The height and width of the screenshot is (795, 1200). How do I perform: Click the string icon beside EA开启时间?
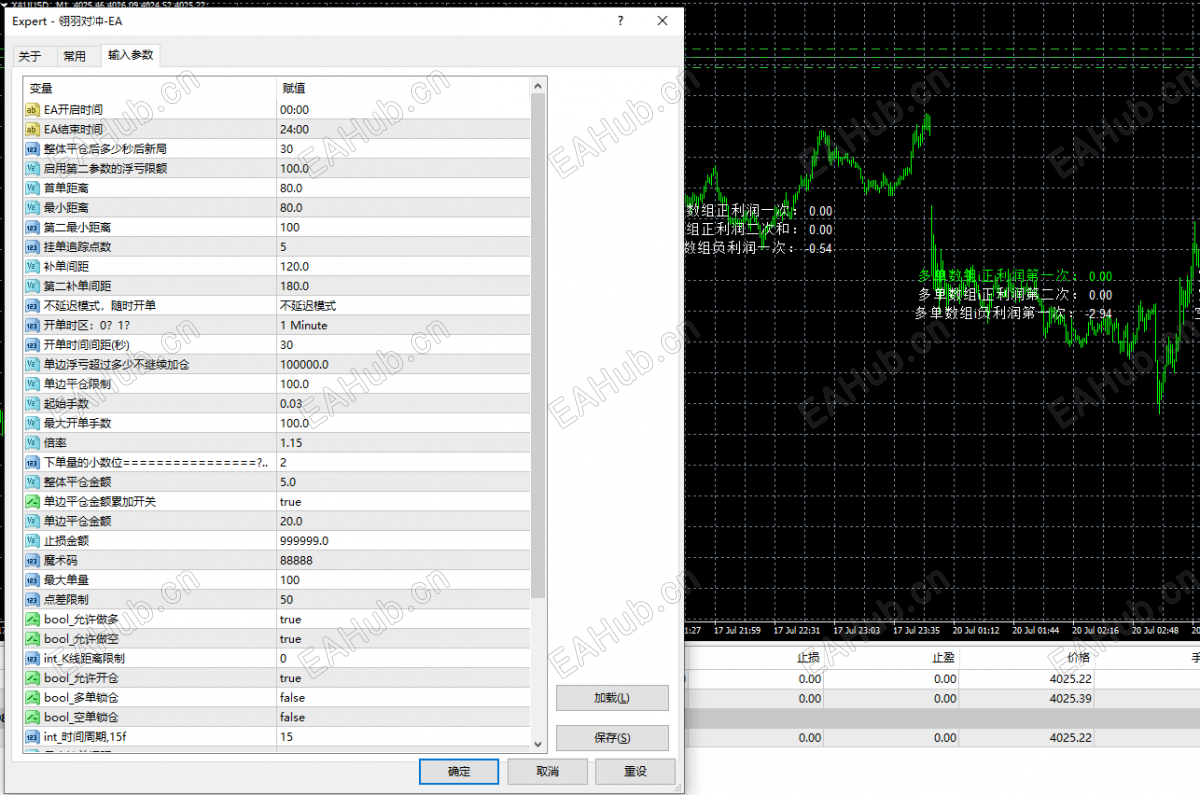pos(32,110)
